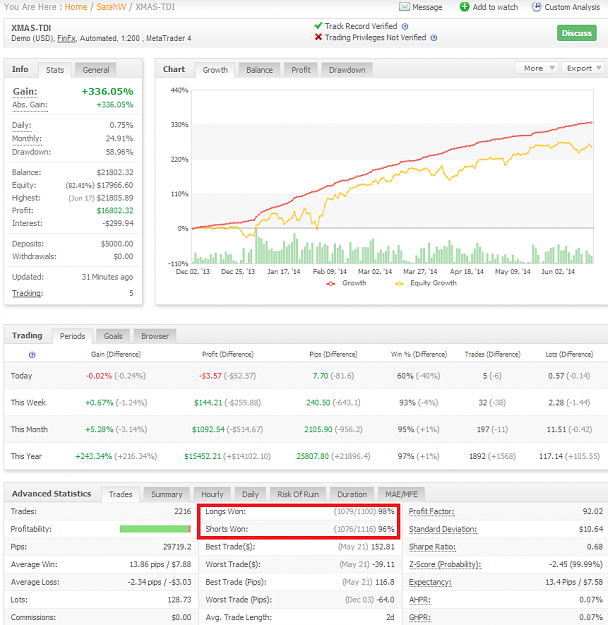This screenshot has height=625, width=608.
Task: Click info icon beside Track Record Verified
Action: point(405,26)
